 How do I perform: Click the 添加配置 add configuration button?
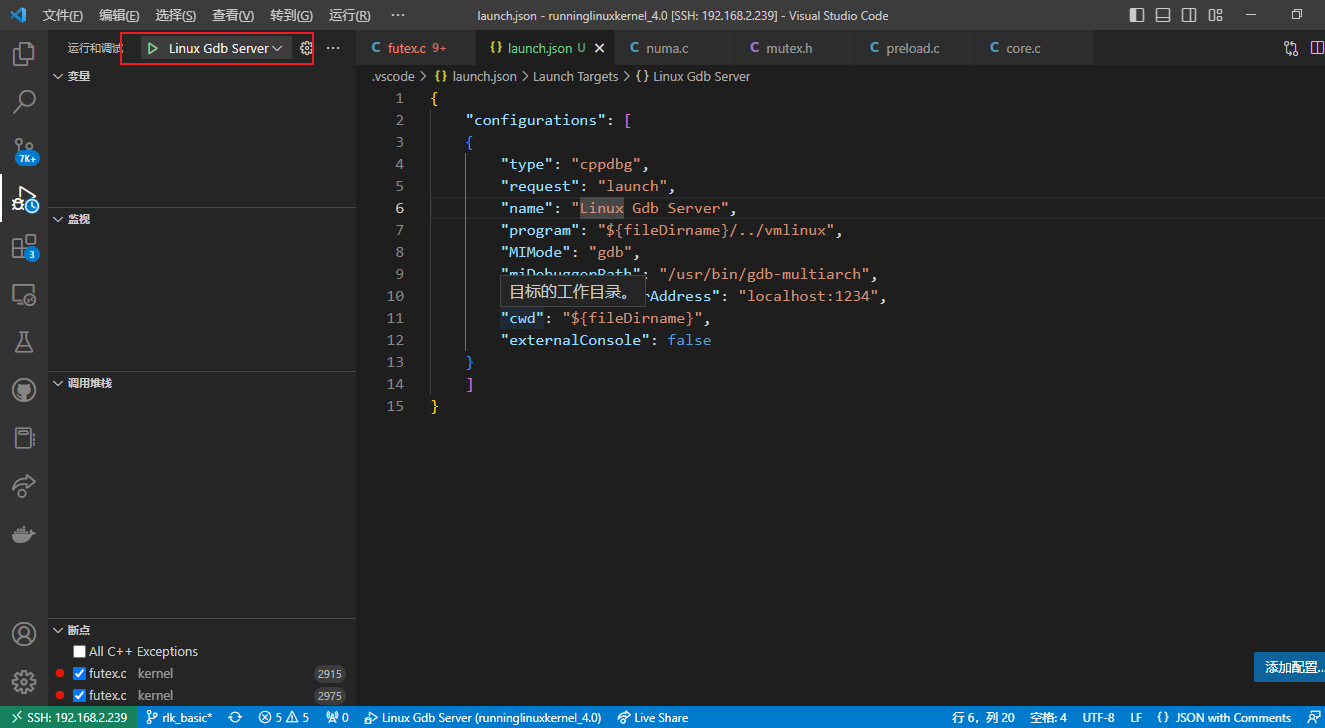(x=1291, y=667)
